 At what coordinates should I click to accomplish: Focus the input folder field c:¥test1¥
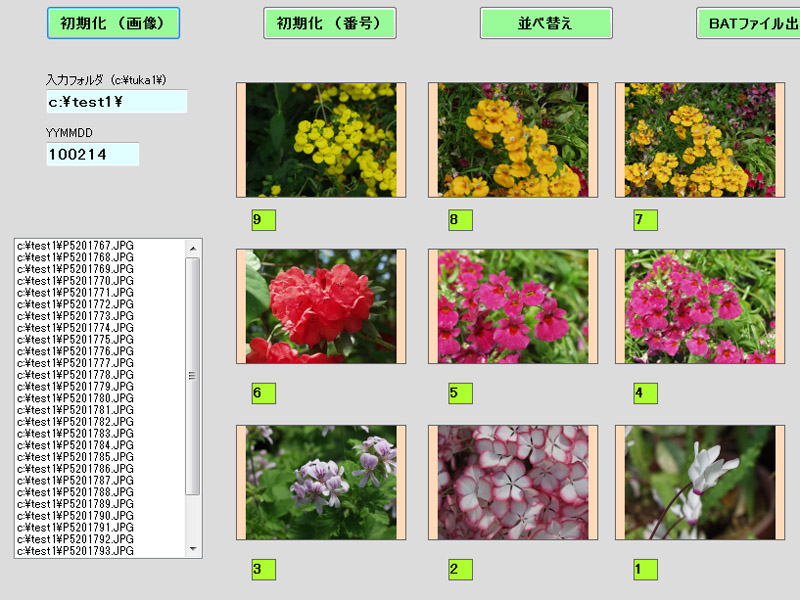[x=117, y=102]
